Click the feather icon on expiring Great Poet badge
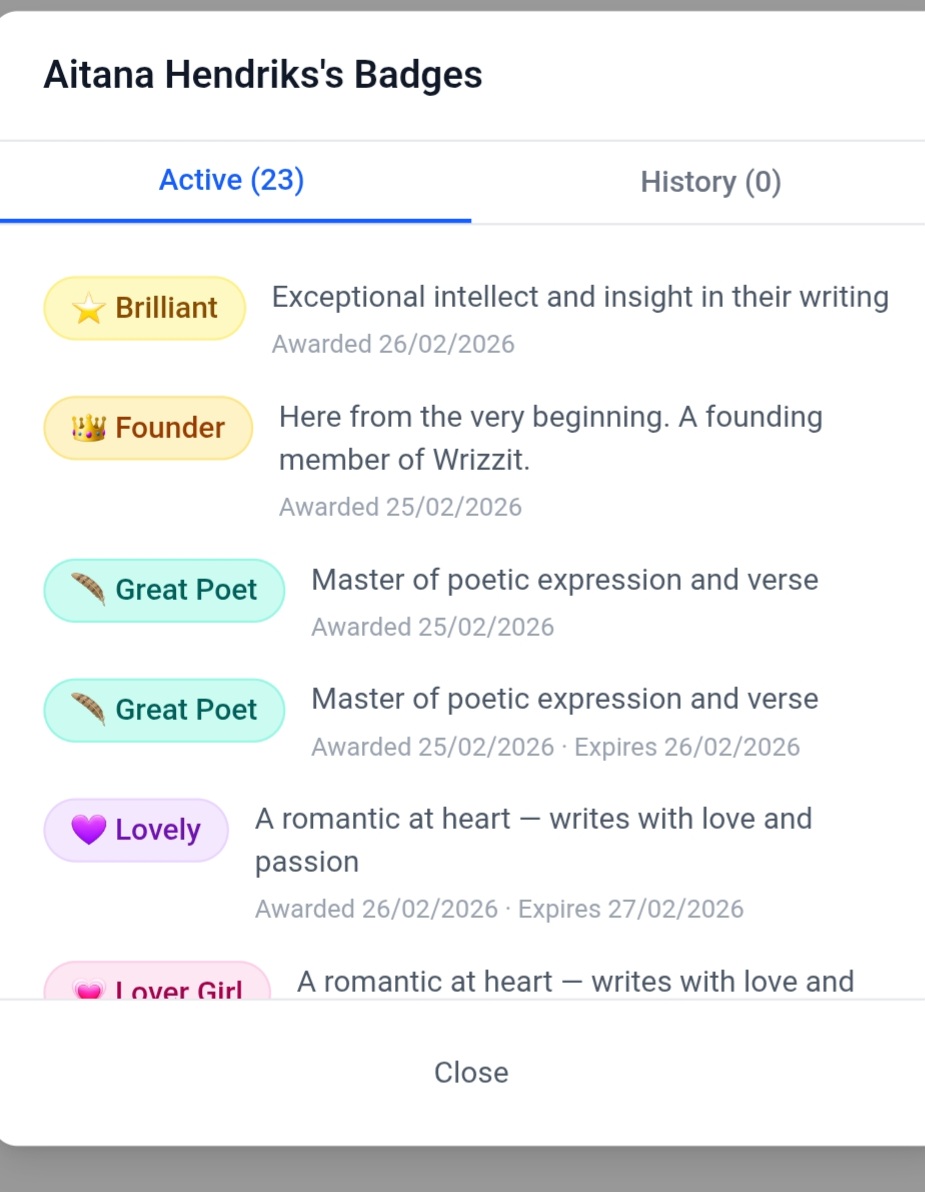 point(88,710)
